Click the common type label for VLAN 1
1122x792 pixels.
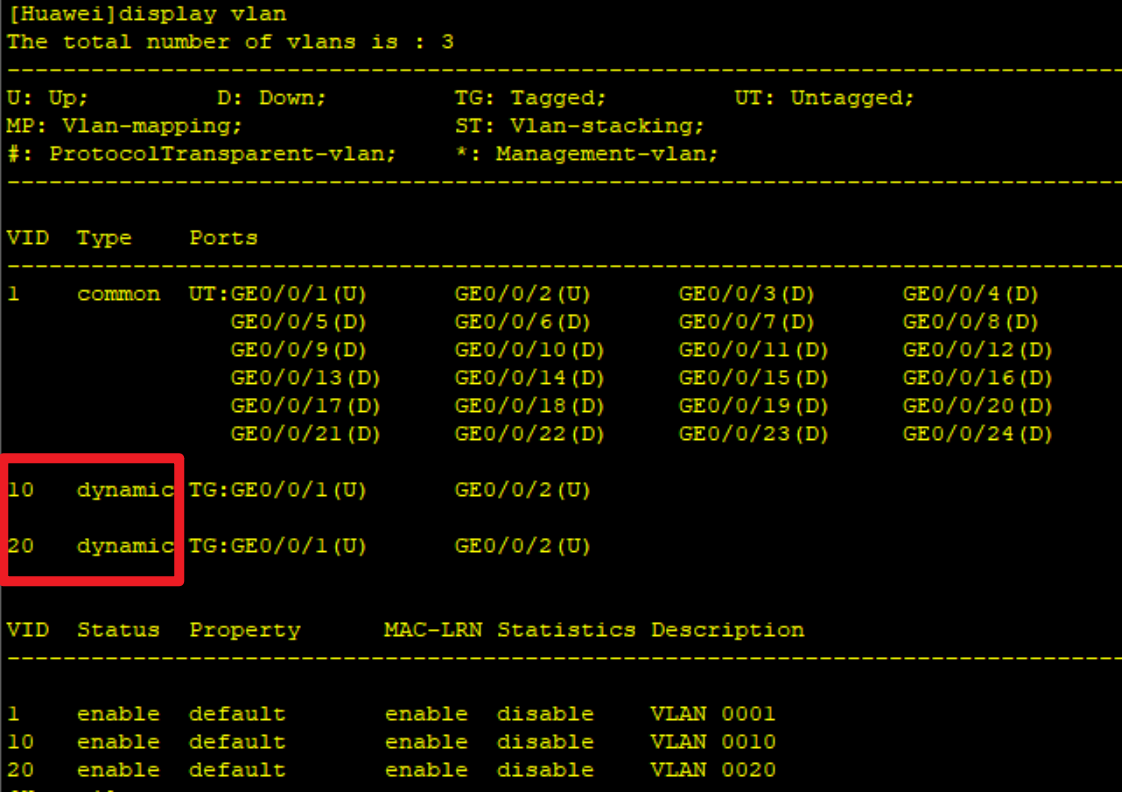(119, 293)
